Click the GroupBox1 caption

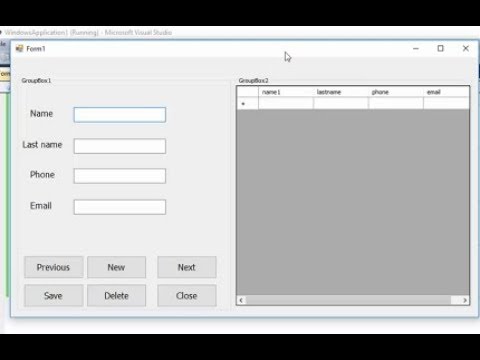(36, 81)
